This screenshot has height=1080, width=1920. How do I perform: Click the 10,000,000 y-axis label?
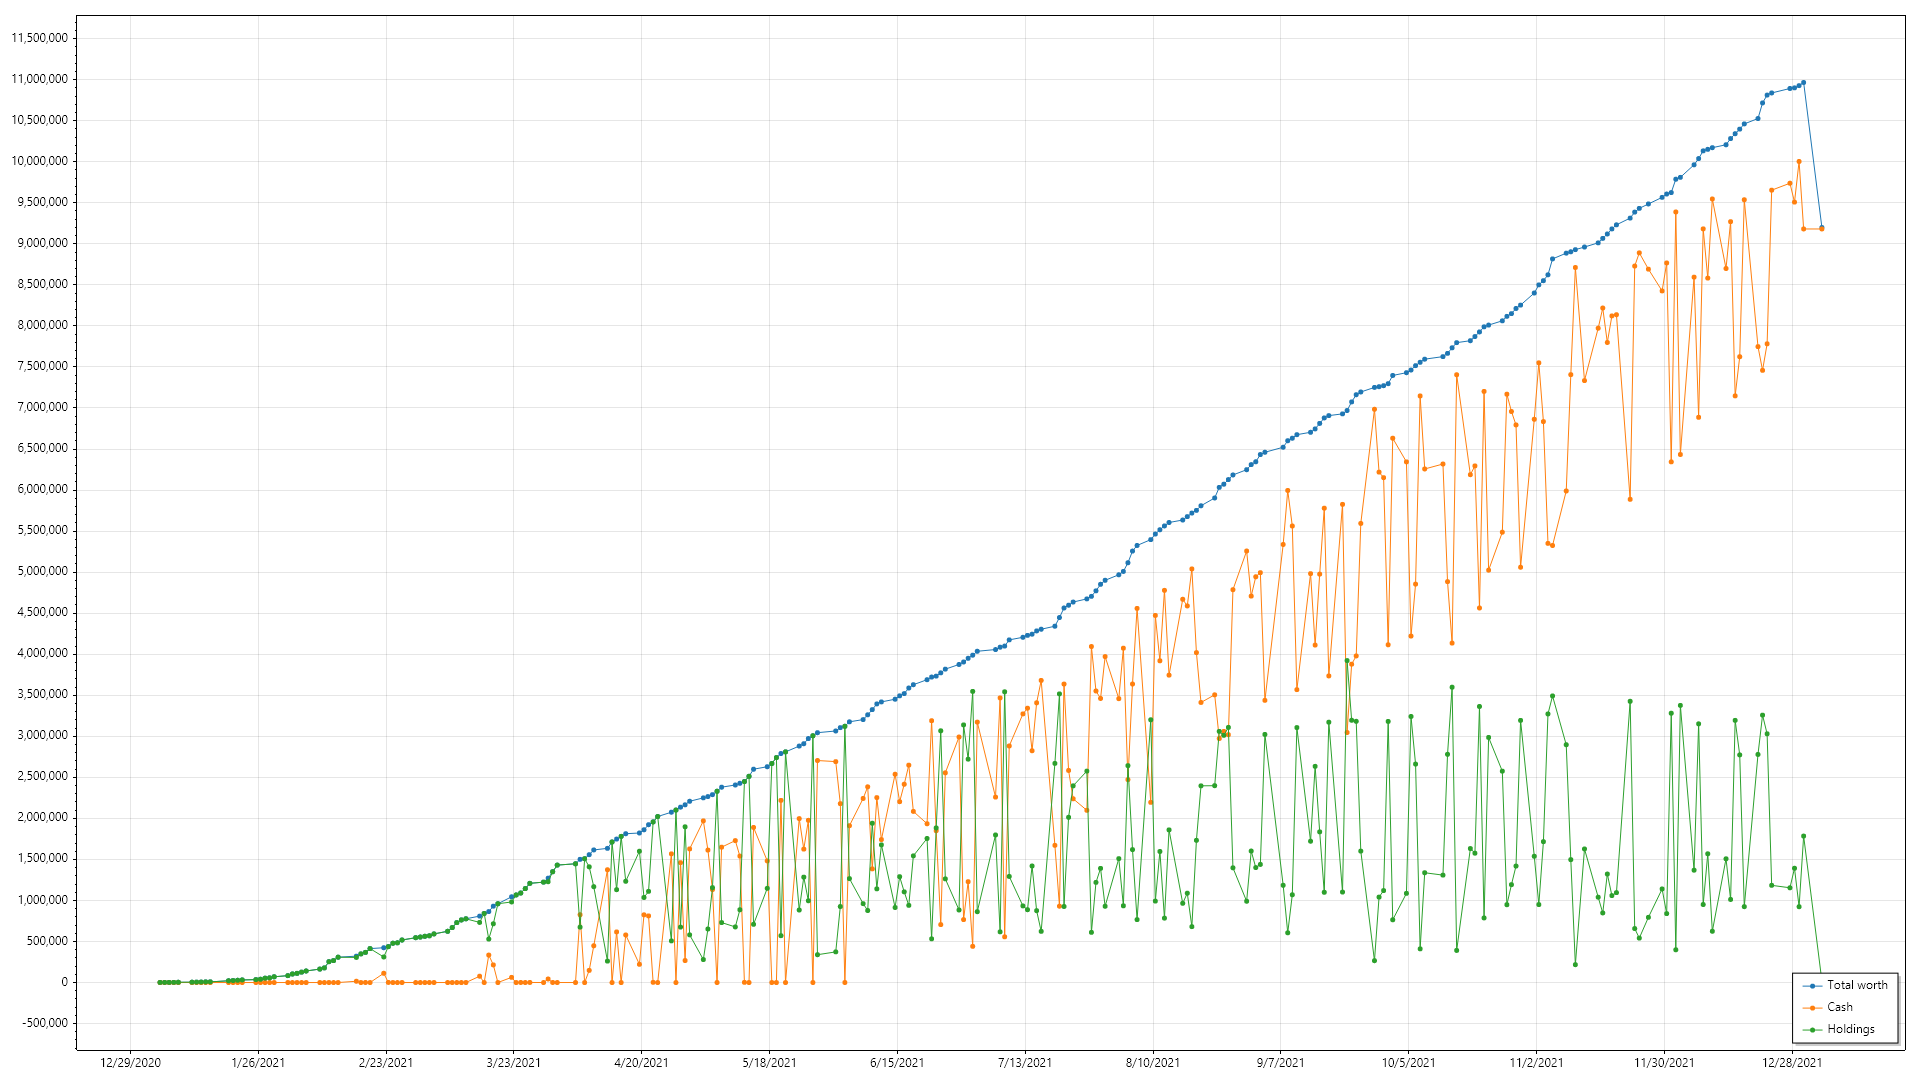(x=40, y=161)
